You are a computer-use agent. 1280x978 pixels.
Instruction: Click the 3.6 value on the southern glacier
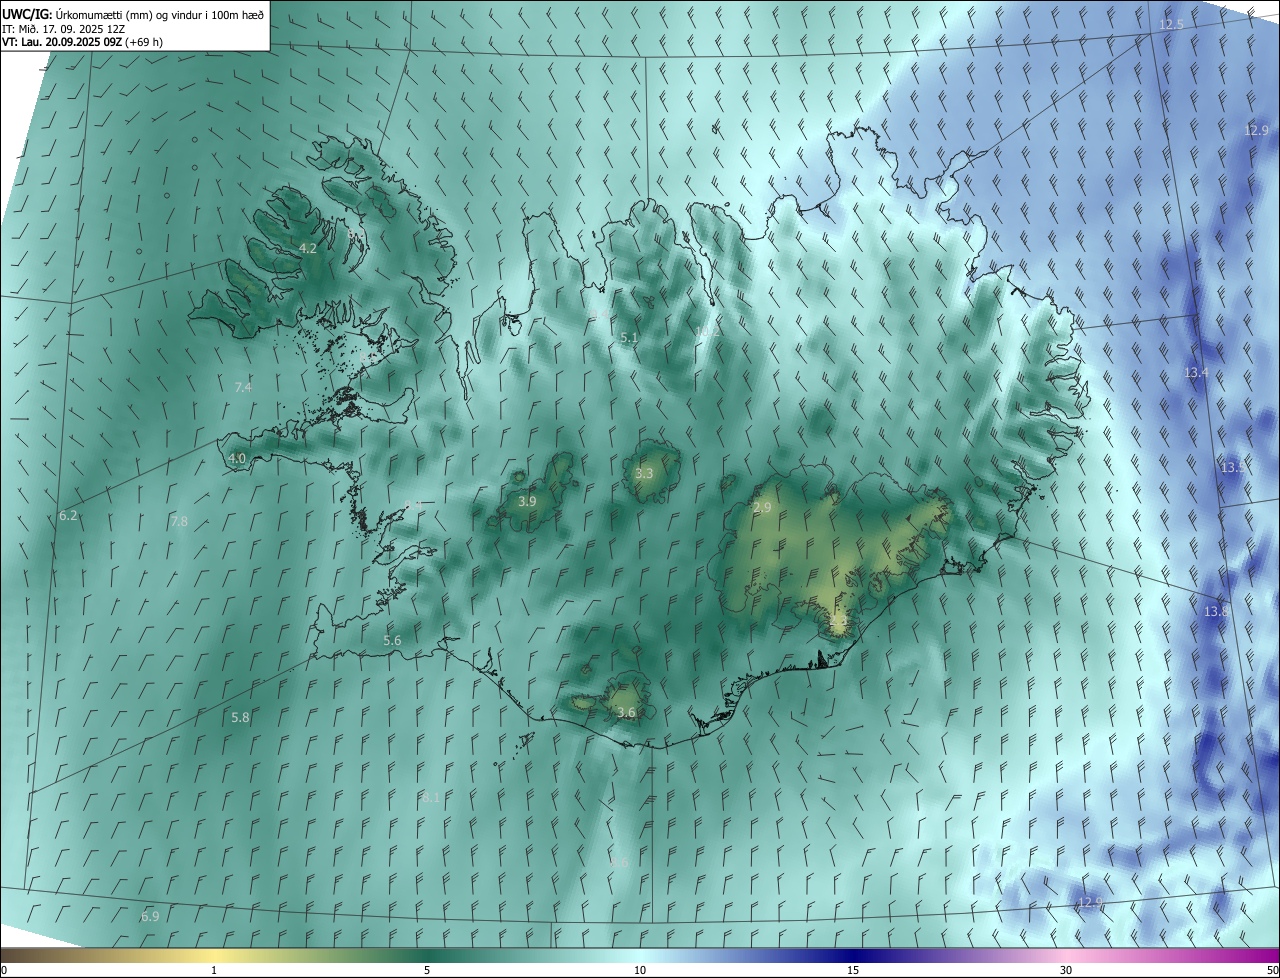click(x=627, y=713)
